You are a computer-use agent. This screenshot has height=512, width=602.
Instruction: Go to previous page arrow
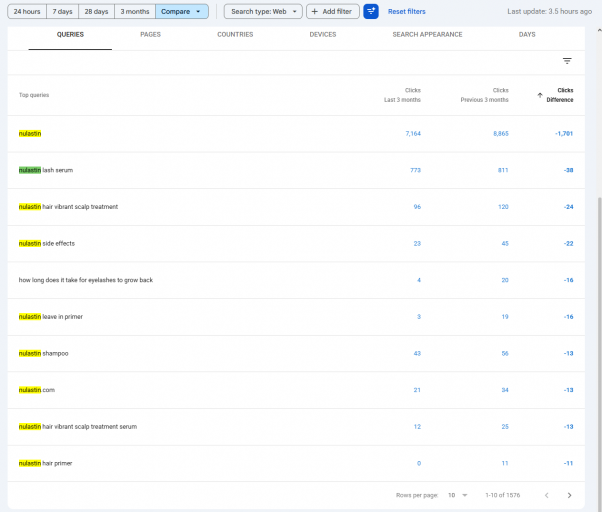pos(547,495)
